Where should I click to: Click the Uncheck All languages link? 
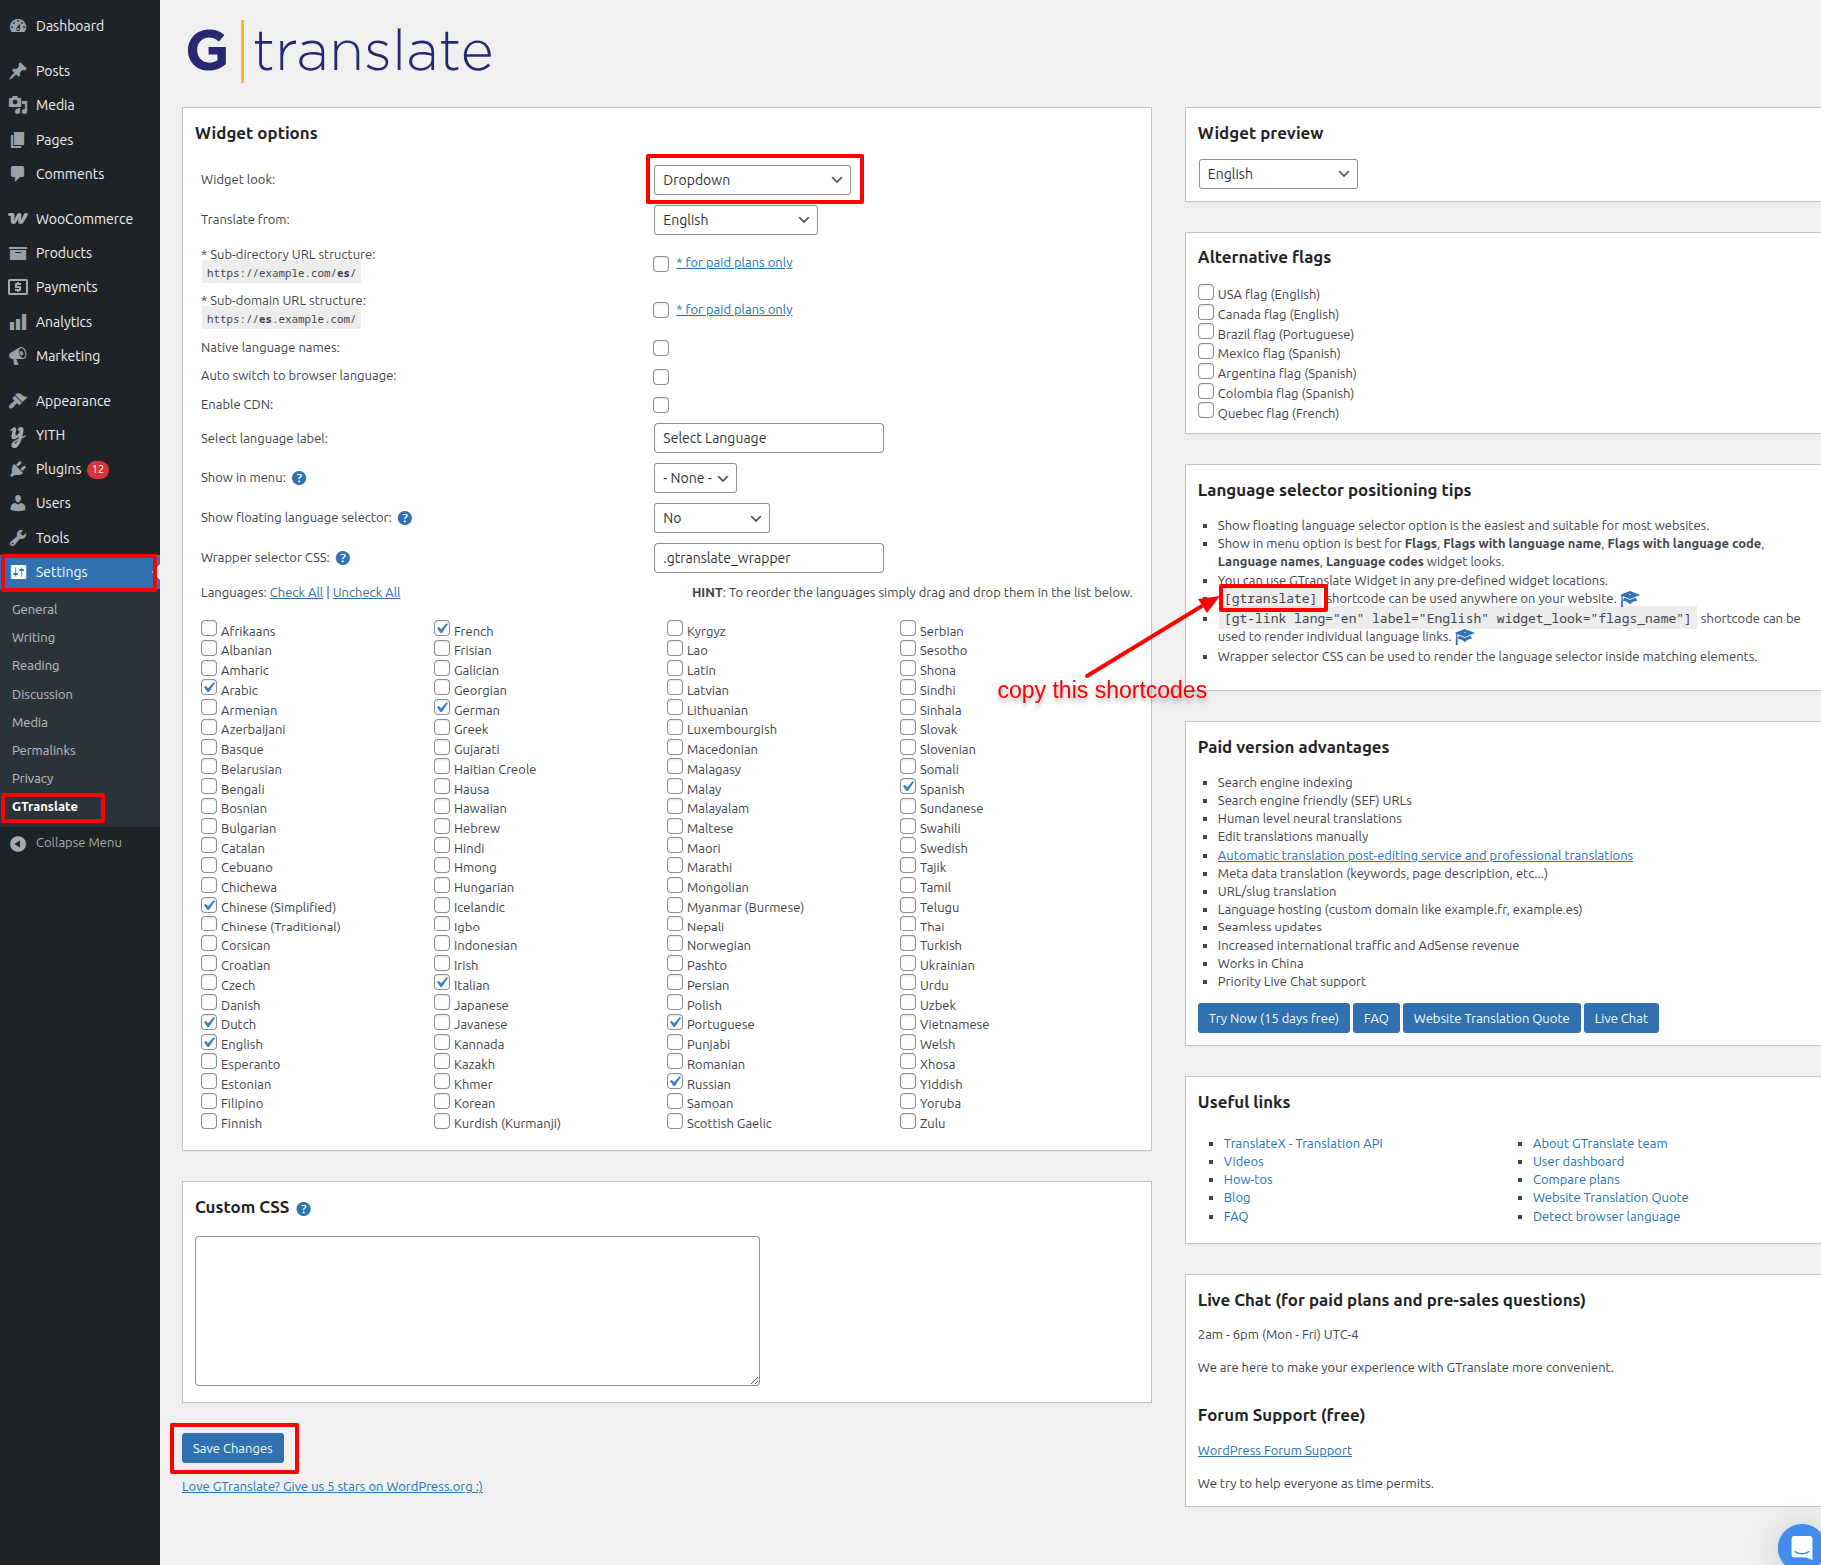[366, 592]
